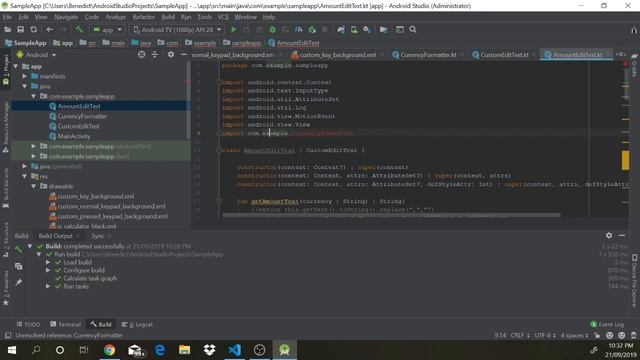
Task: Expand the Load build node
Action: [x=48, y=262]
